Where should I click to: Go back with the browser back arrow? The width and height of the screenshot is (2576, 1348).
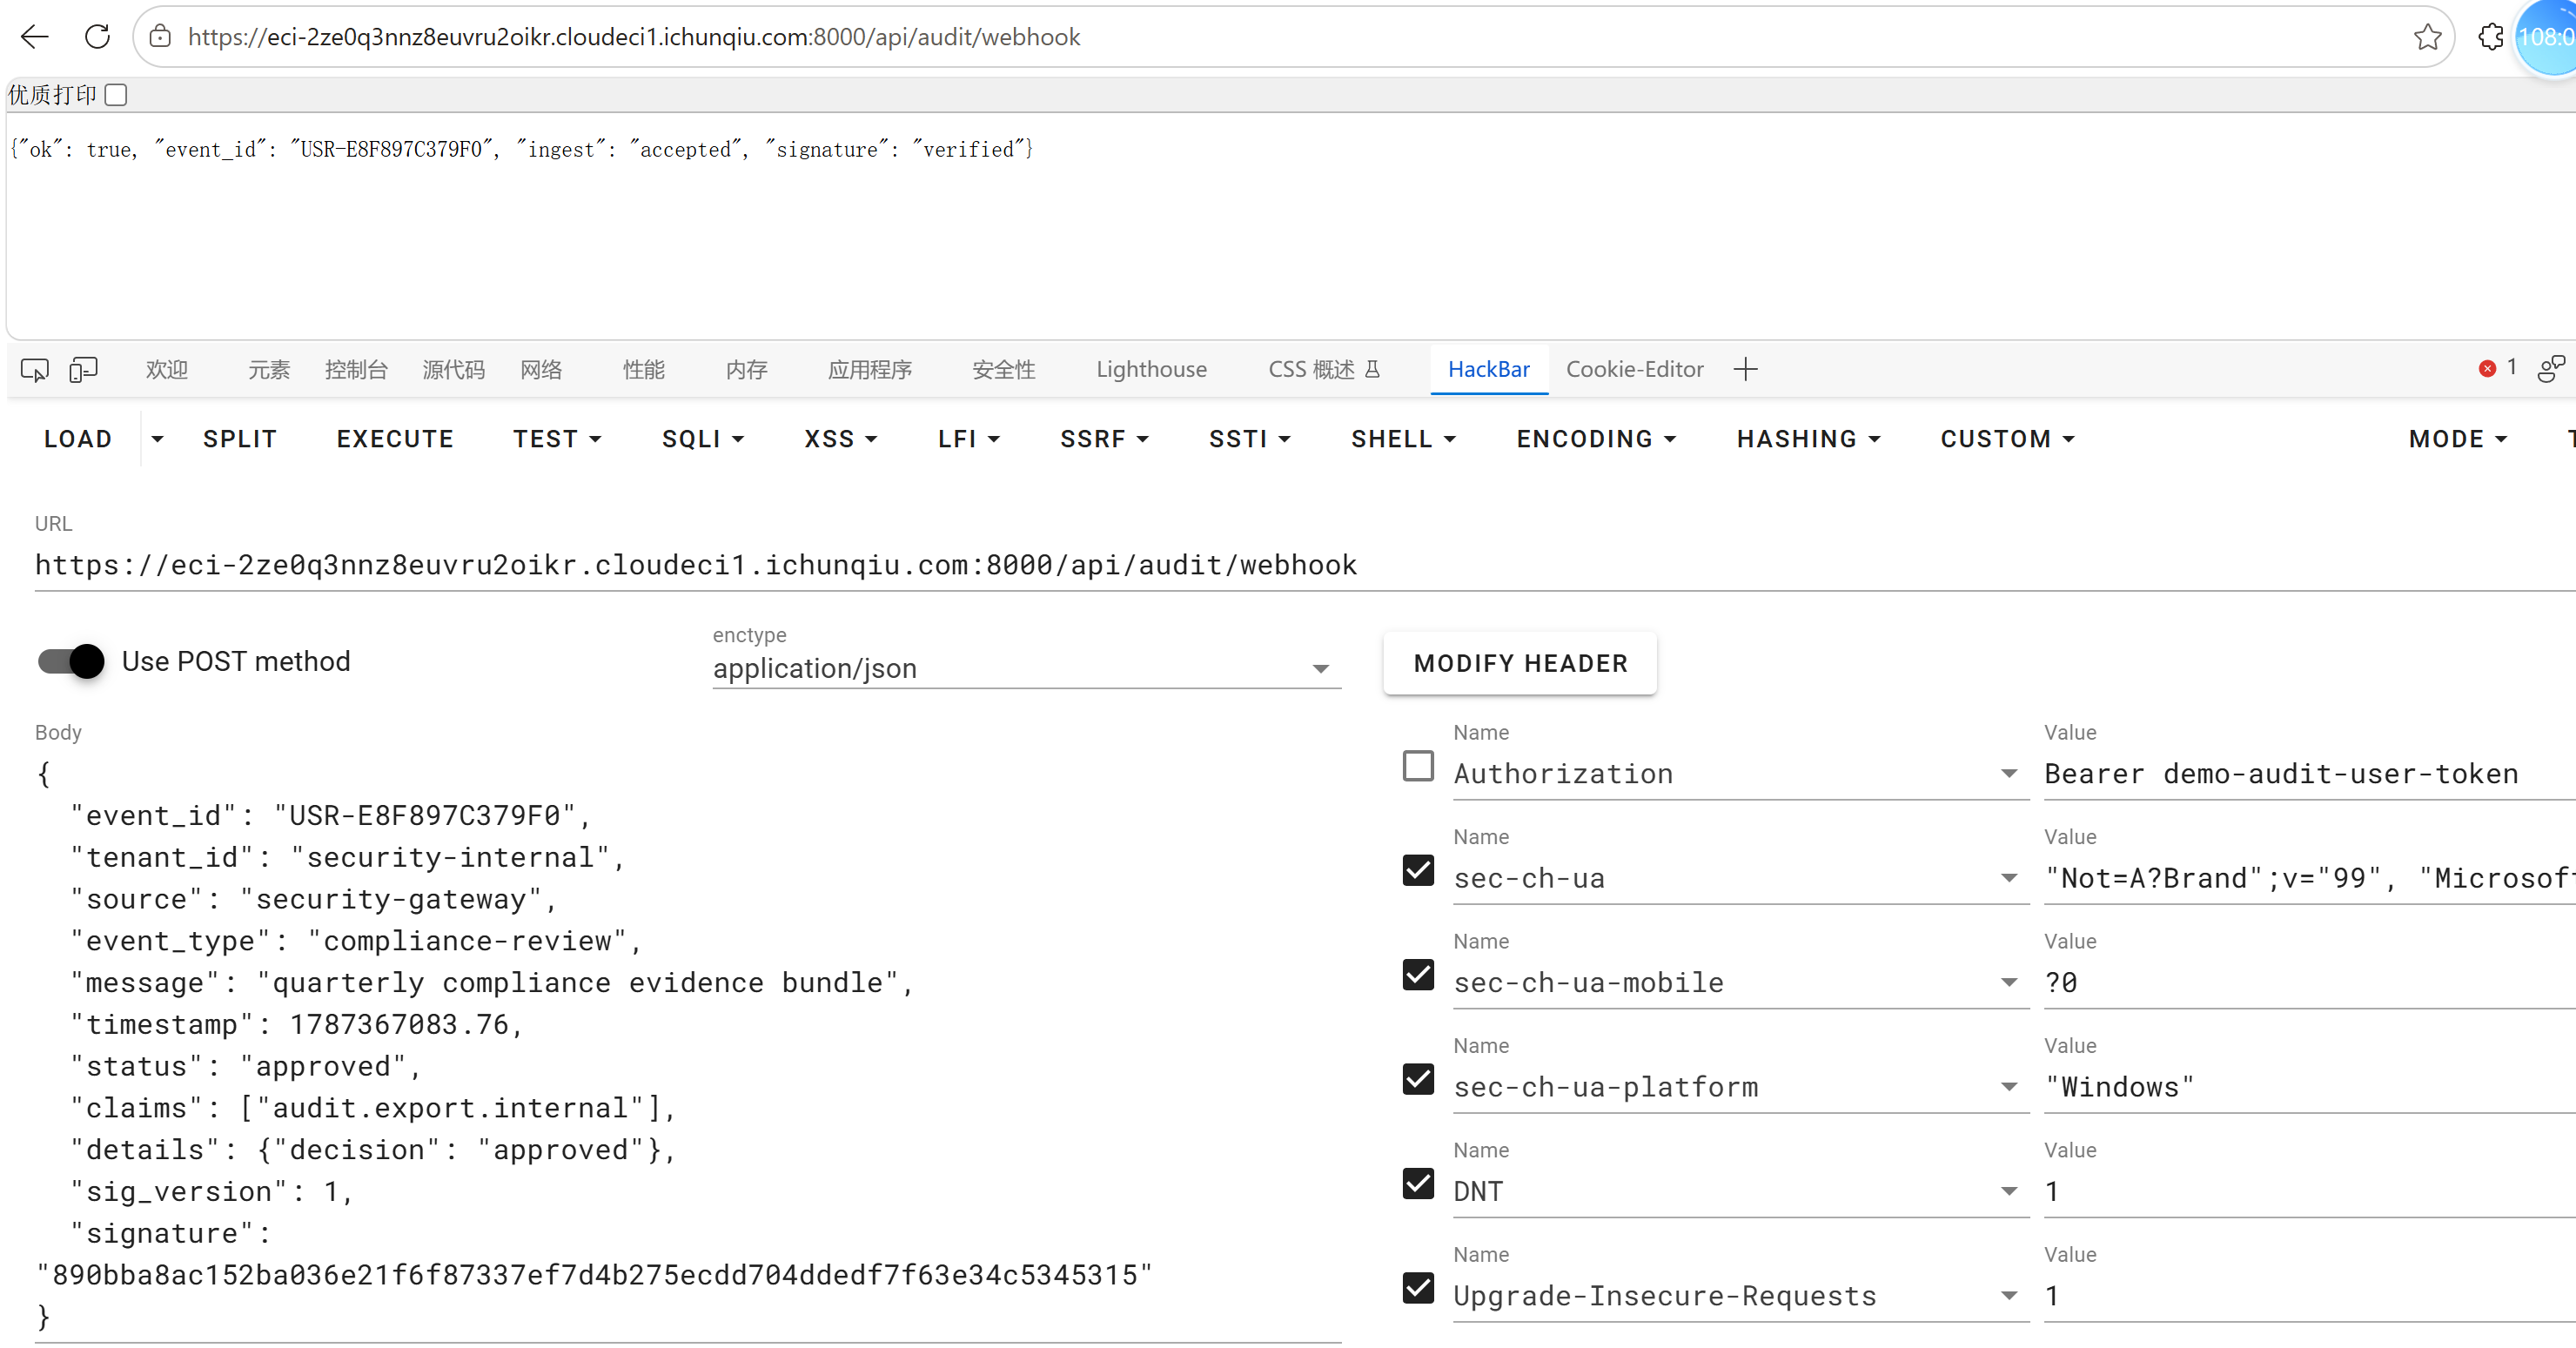(35, 37)
